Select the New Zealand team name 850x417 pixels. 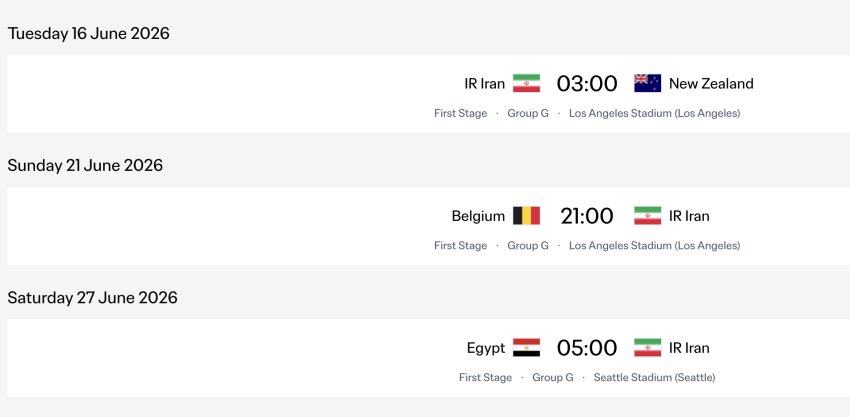point(711,84)
